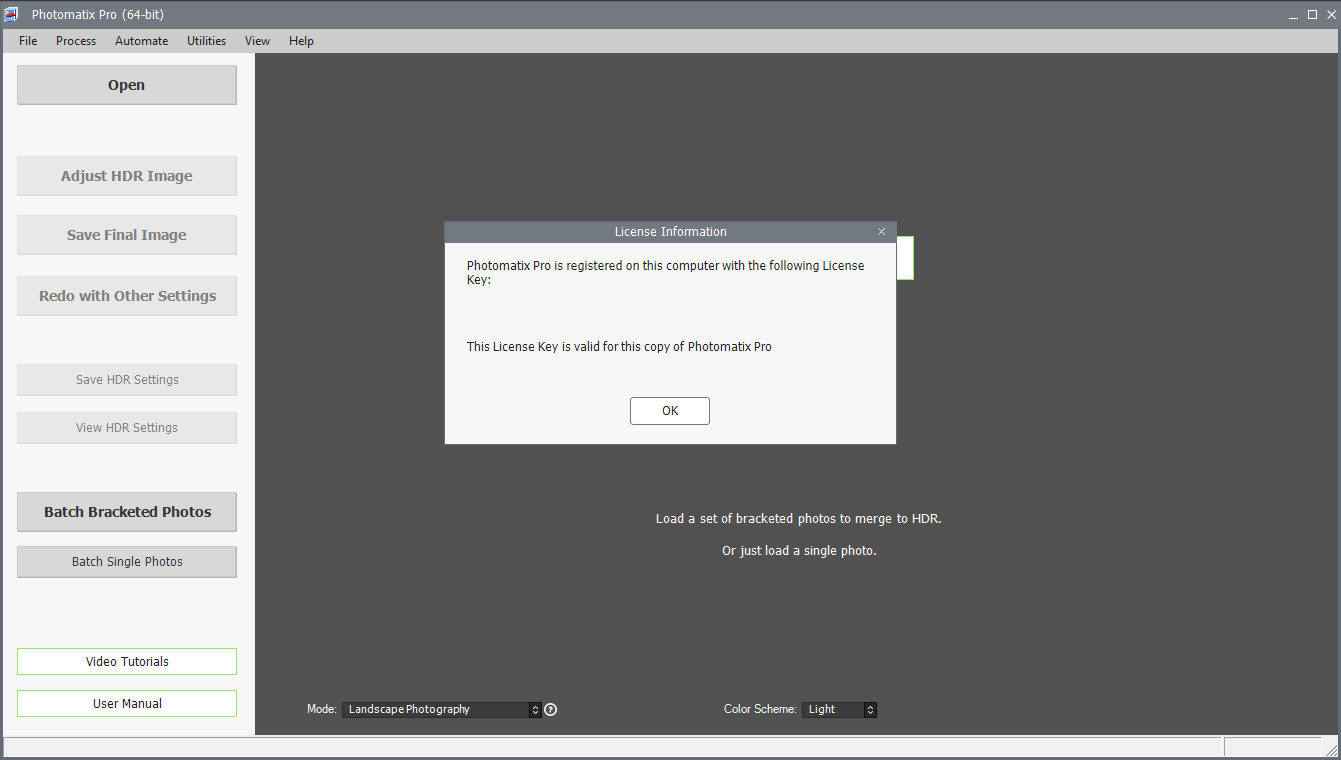
Task: Open the User Manual link
Action: point(127,704)
